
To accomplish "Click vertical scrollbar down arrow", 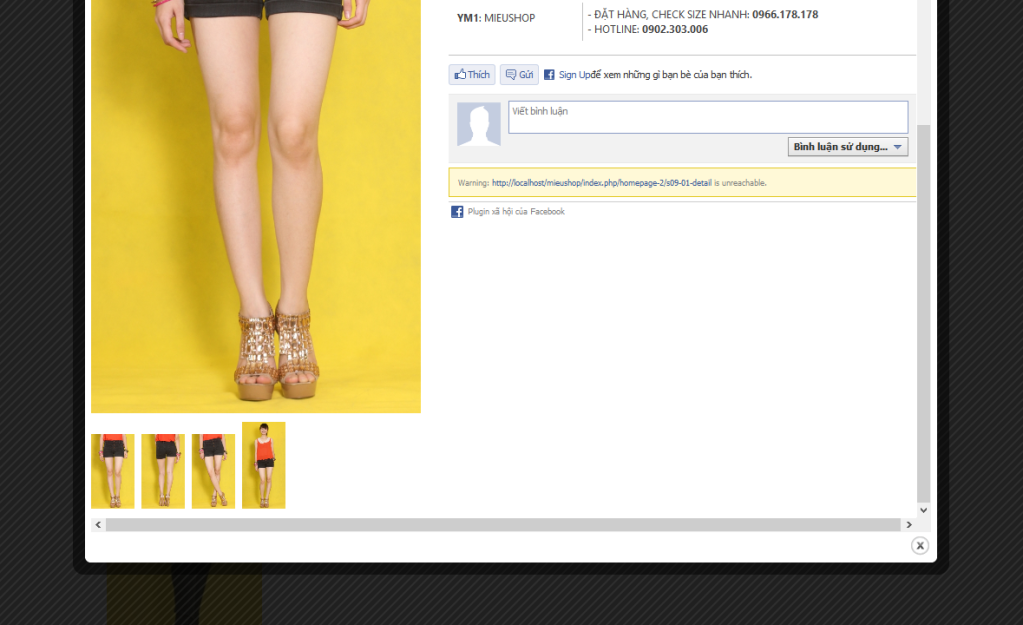I will 923,510.
